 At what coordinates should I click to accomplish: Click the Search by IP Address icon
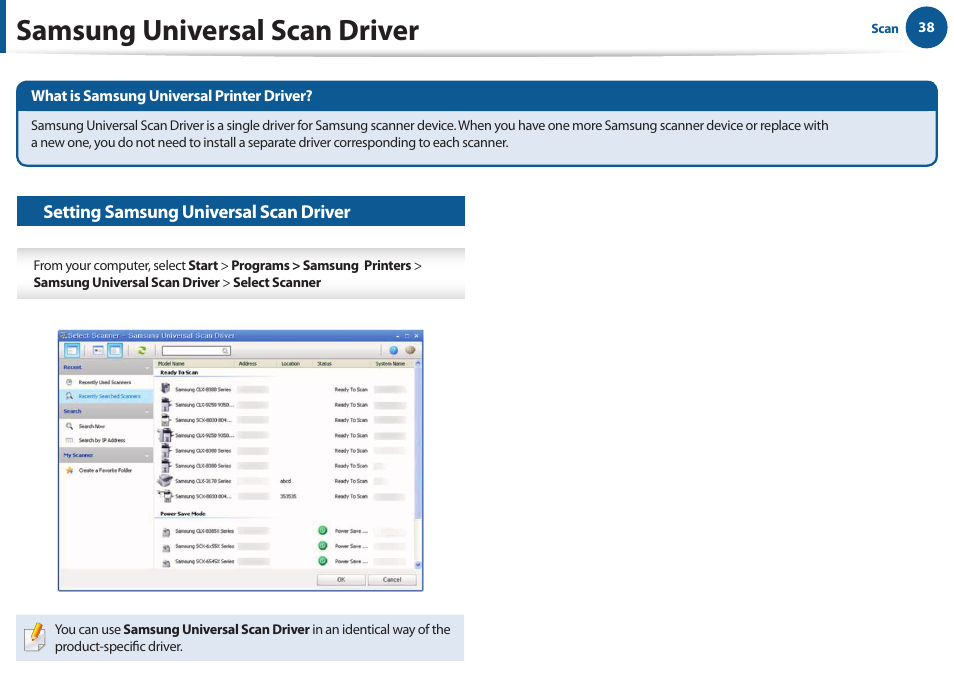click(69, 440)
